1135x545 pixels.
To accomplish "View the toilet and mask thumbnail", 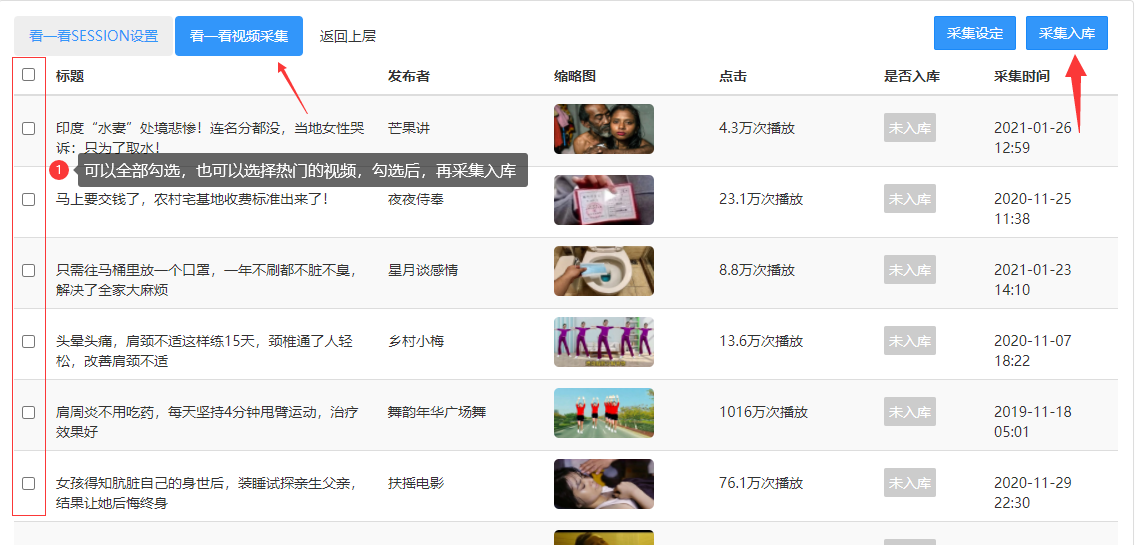I will (604, 271).
